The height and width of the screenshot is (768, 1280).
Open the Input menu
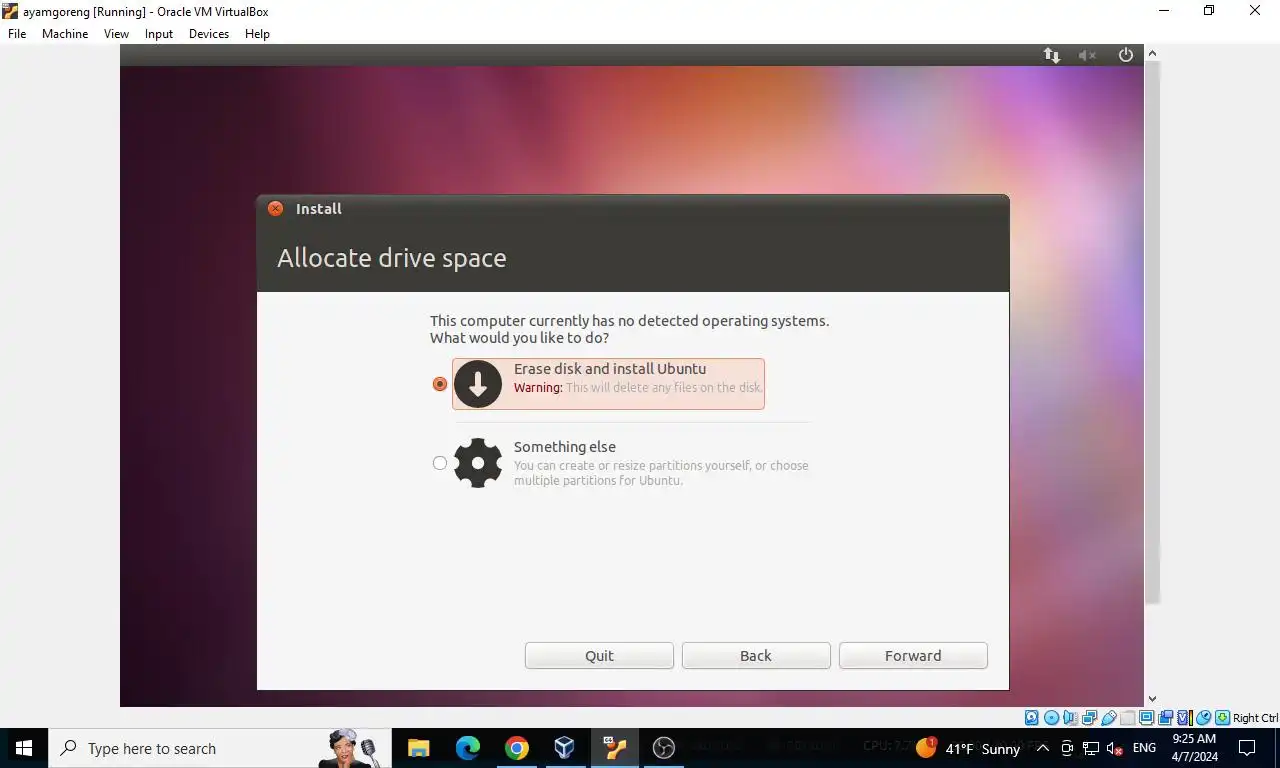coord(159,34)
